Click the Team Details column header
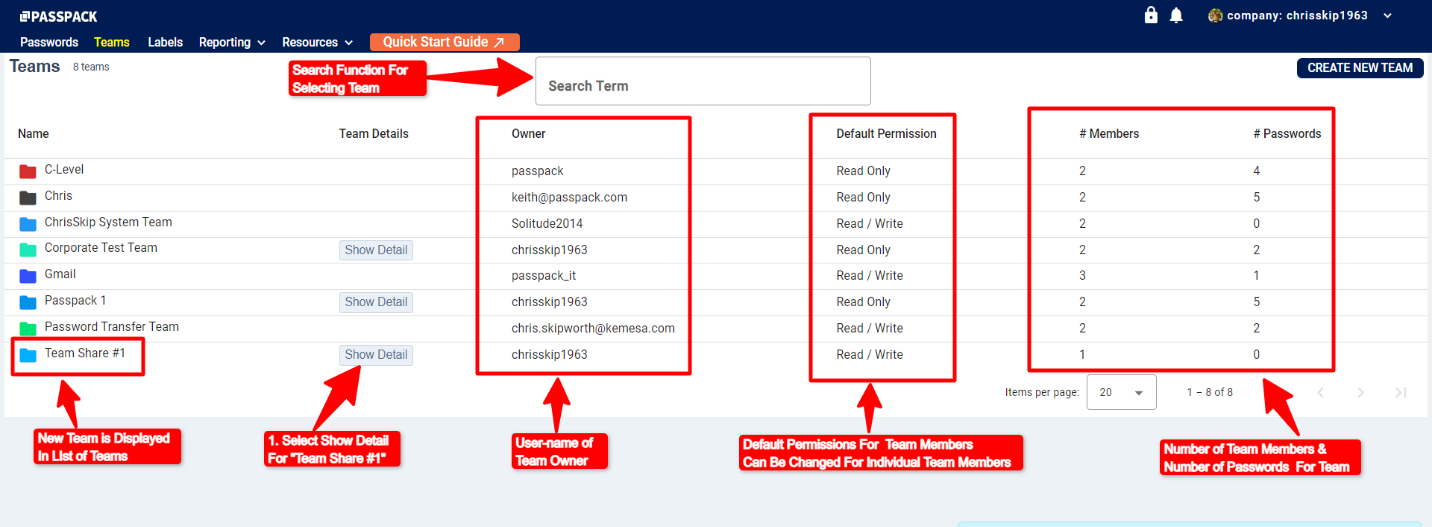Image resolution: width=1432 pixels, height=527 pixels. pyautogui.click(x=374, y=134)
